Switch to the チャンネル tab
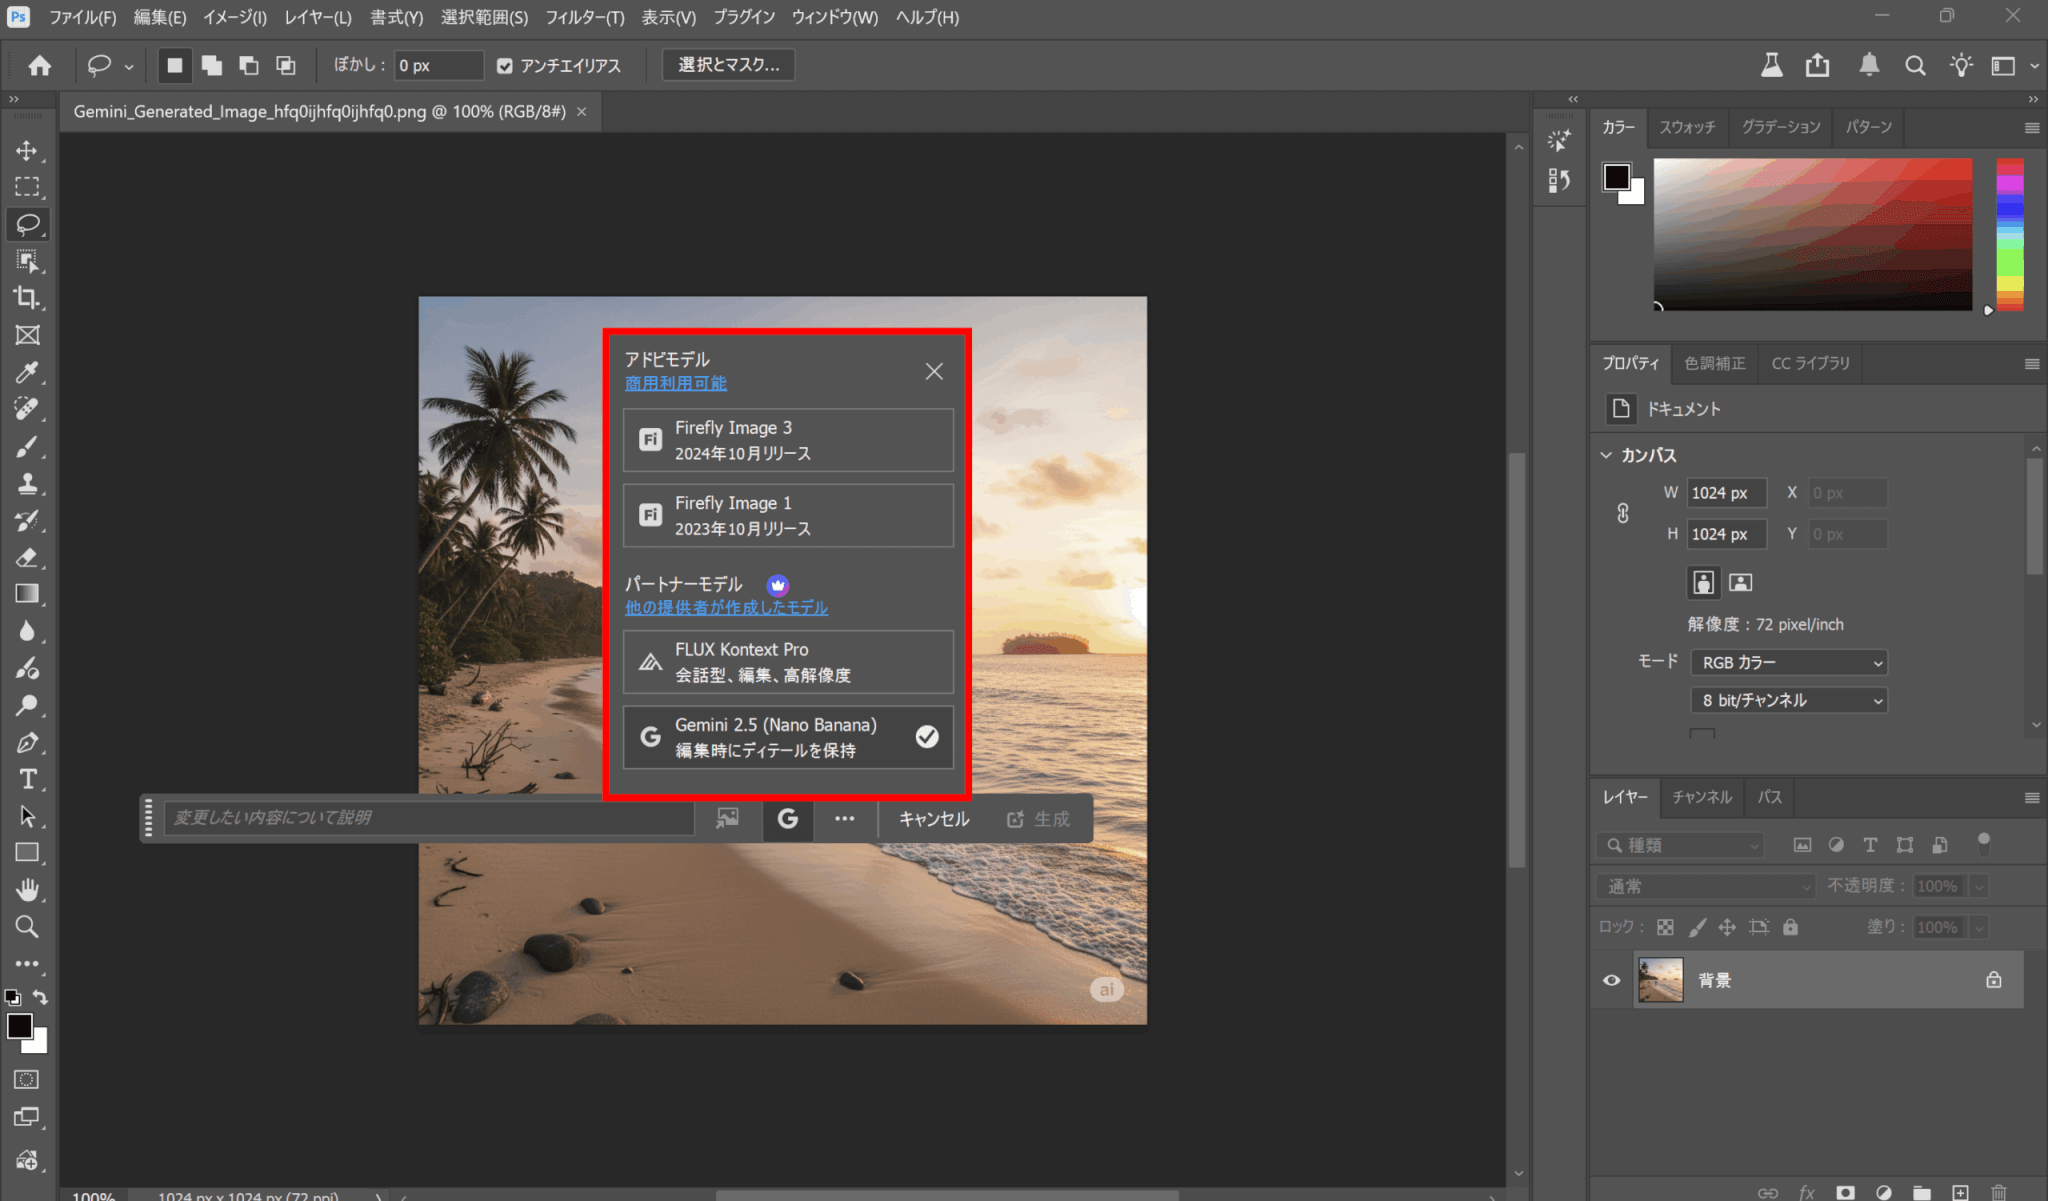Image resolution: width=2048 pixels, height=1201 pixels. point(1701,797)
